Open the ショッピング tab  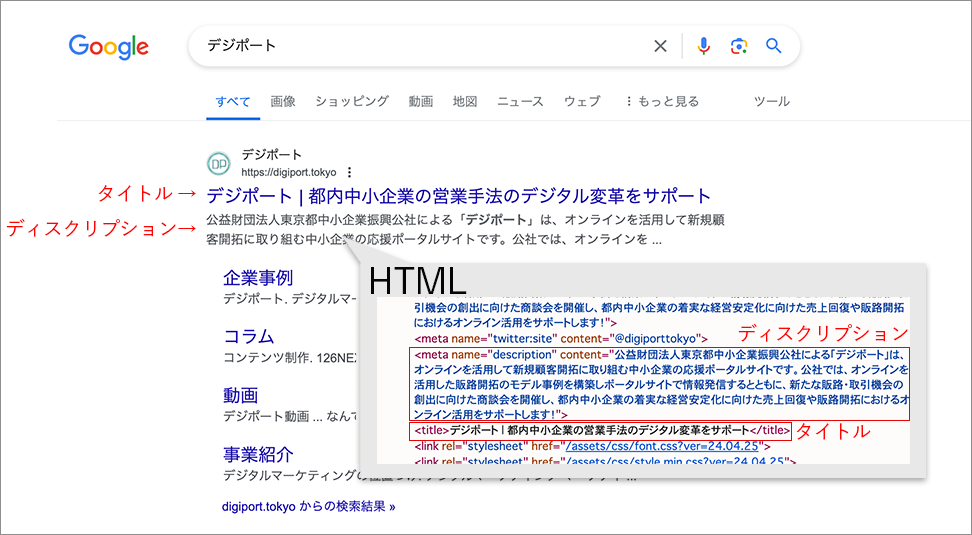(x=351, y=101)
